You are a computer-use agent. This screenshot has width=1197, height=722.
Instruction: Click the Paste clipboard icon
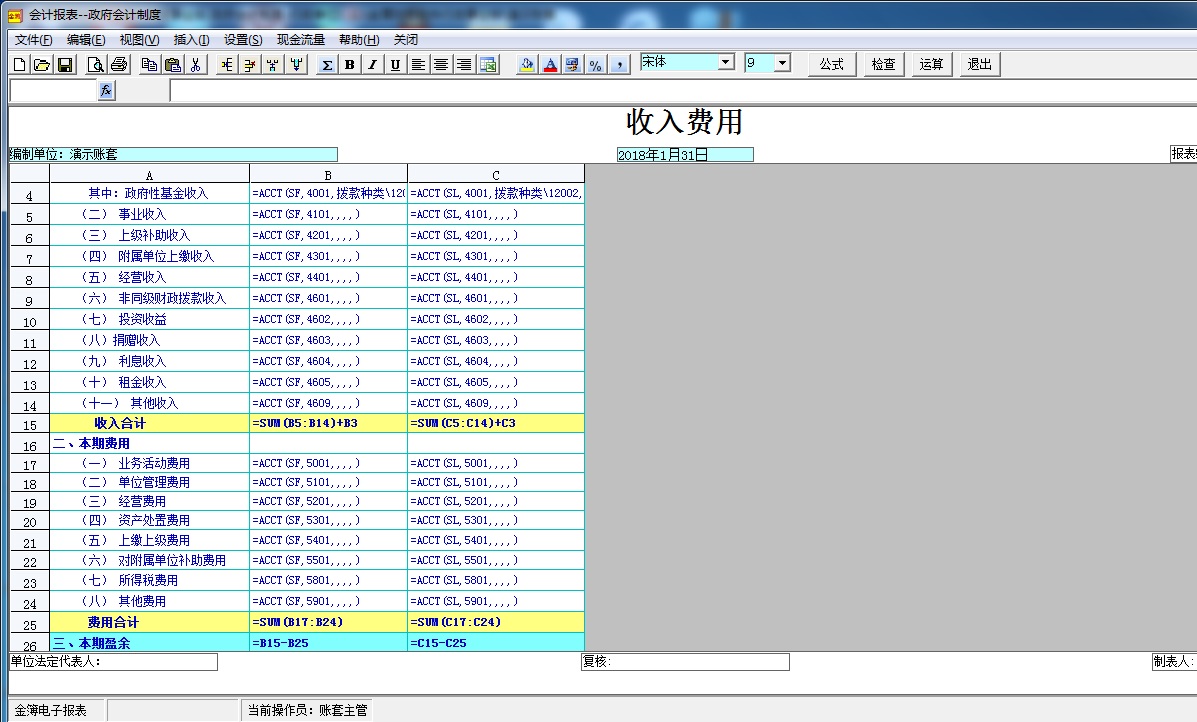(173, 65)
